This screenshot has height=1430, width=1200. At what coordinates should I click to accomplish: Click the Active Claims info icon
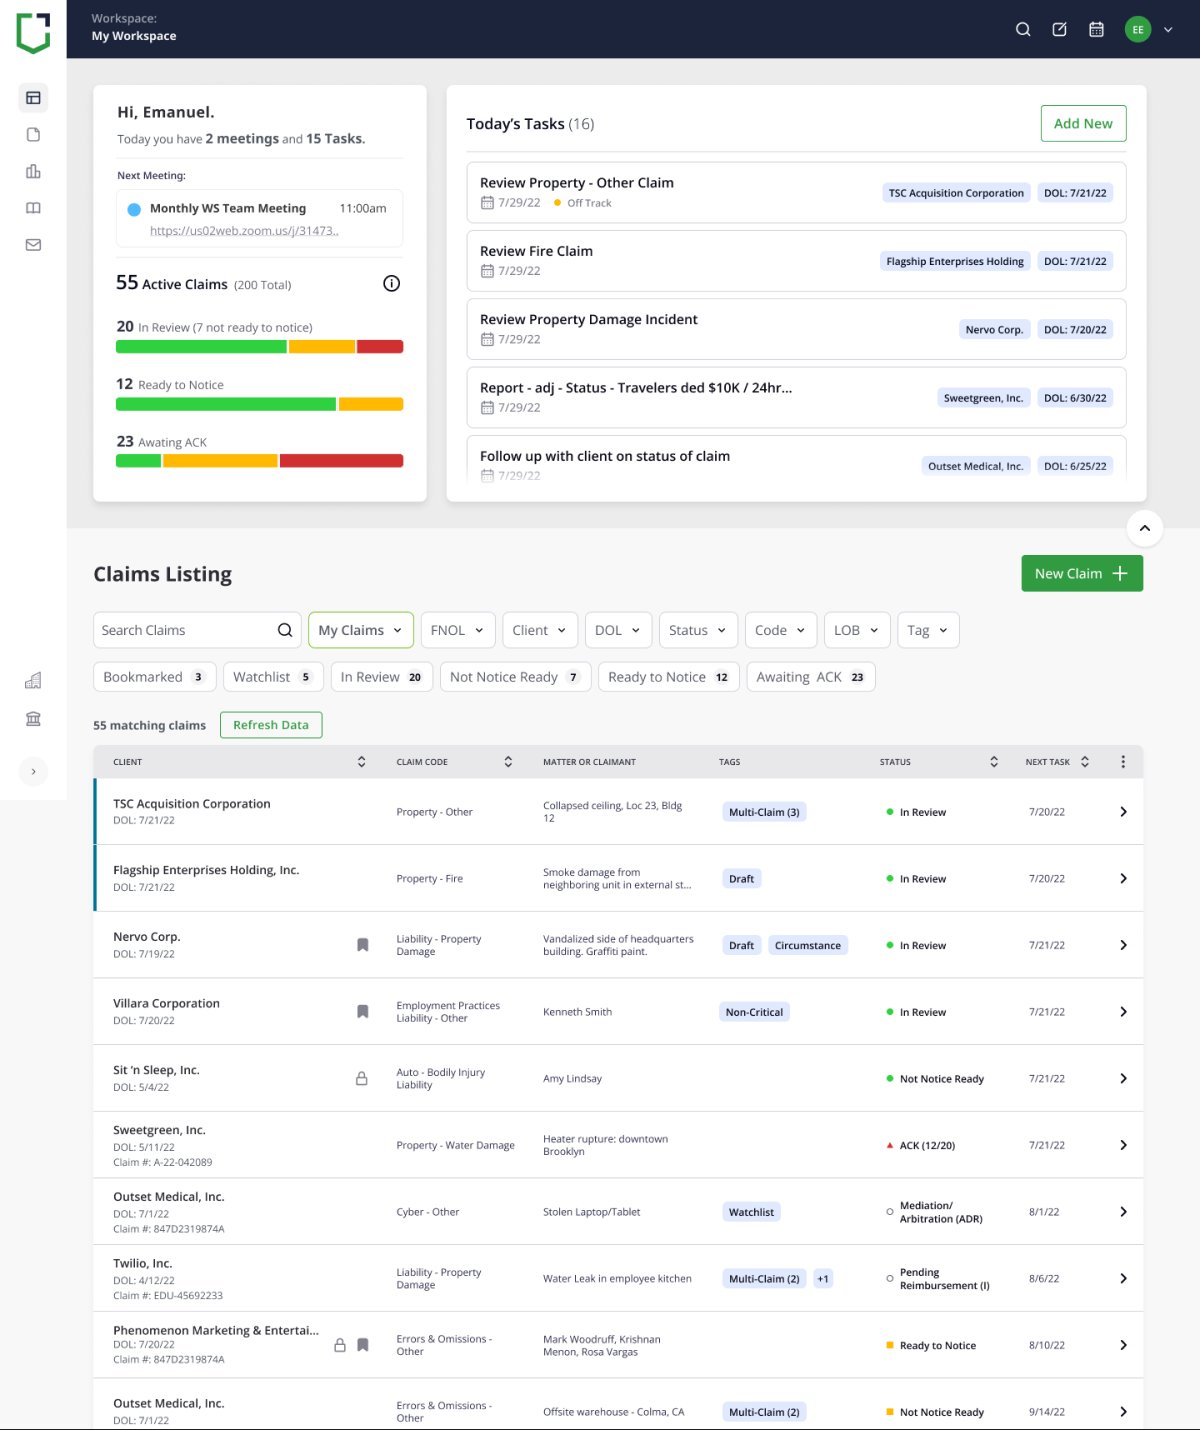pyautogui.click(x=392, y=284)
